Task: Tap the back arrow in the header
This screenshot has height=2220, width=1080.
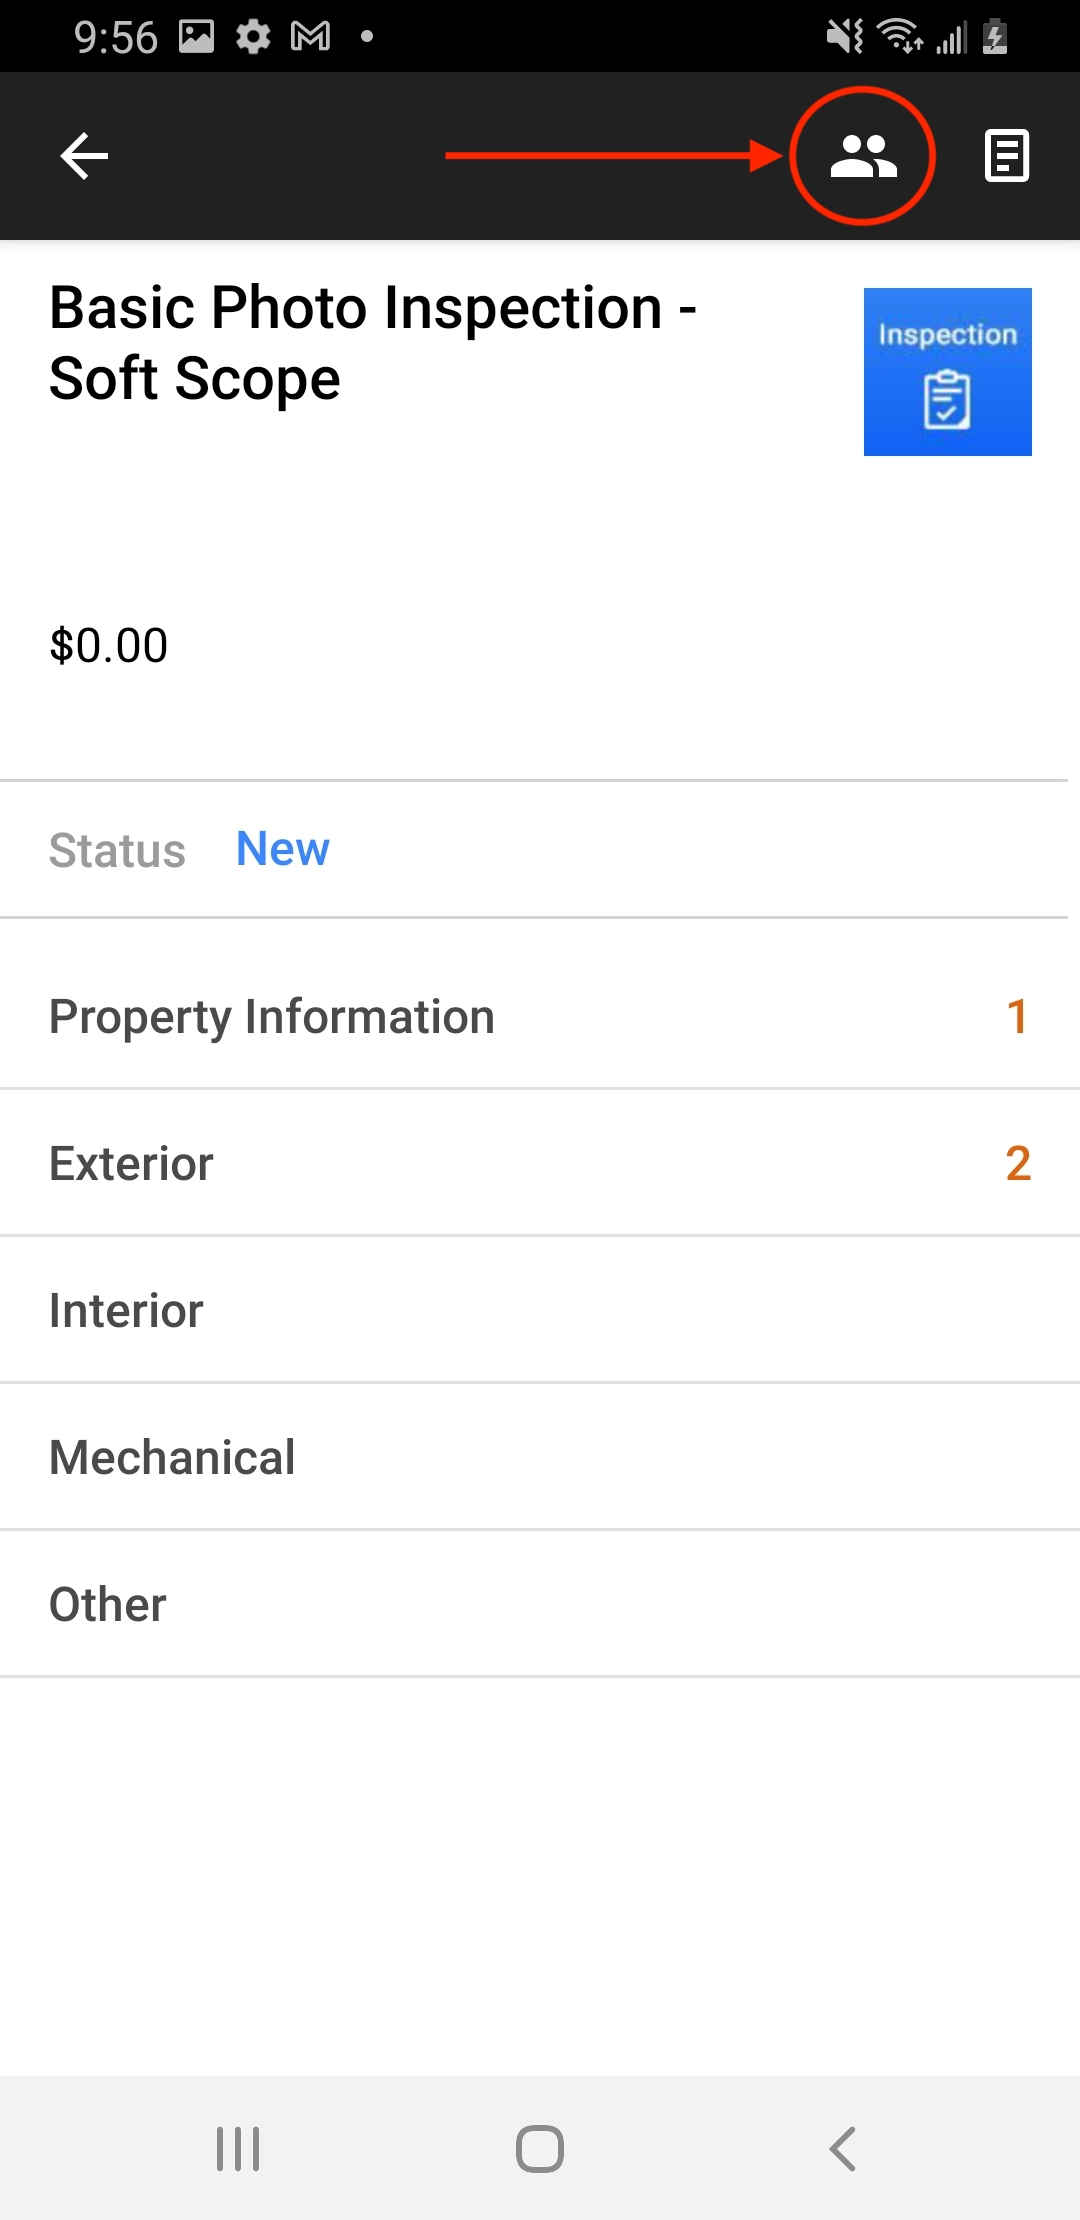Action: tap(84, 156)
